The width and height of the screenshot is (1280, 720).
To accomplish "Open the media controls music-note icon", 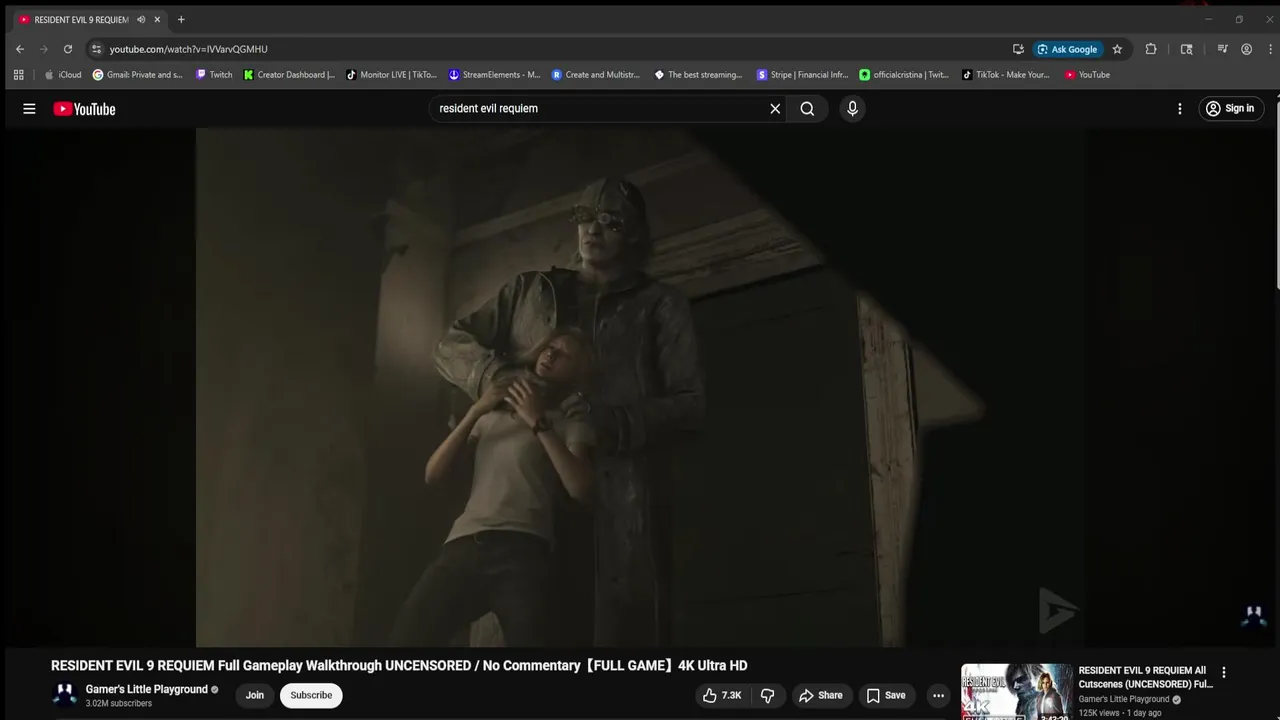I will pos(1222,49).
